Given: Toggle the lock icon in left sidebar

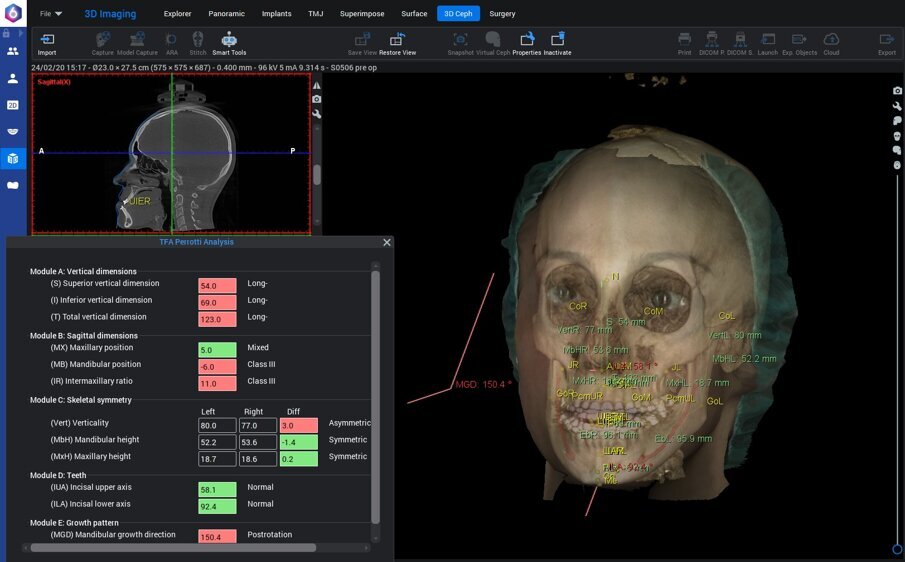Looking at the screenshot, I should click(6, 33).
